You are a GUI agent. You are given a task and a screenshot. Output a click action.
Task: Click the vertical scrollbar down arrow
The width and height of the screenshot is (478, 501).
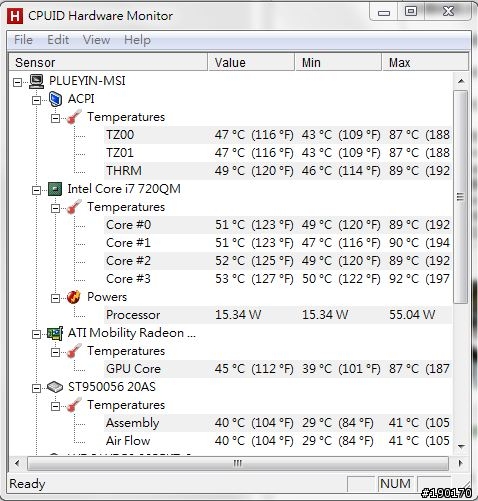tap(461, 446)
